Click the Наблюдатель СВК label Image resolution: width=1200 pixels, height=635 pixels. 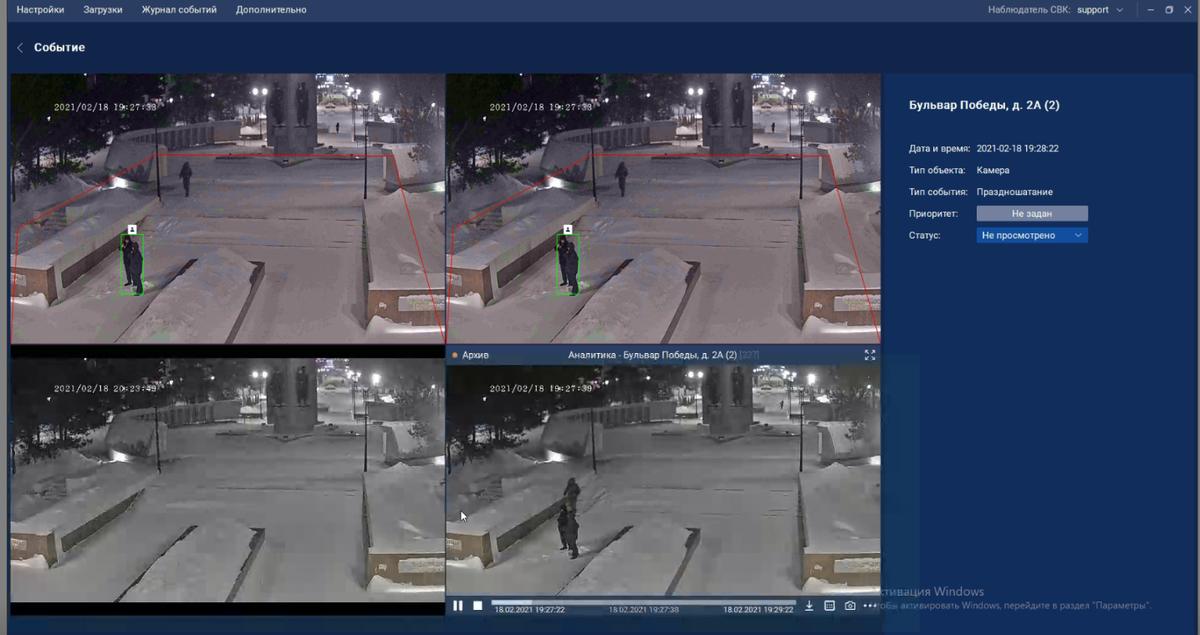pyautogui.click(x=1029, y=10)
